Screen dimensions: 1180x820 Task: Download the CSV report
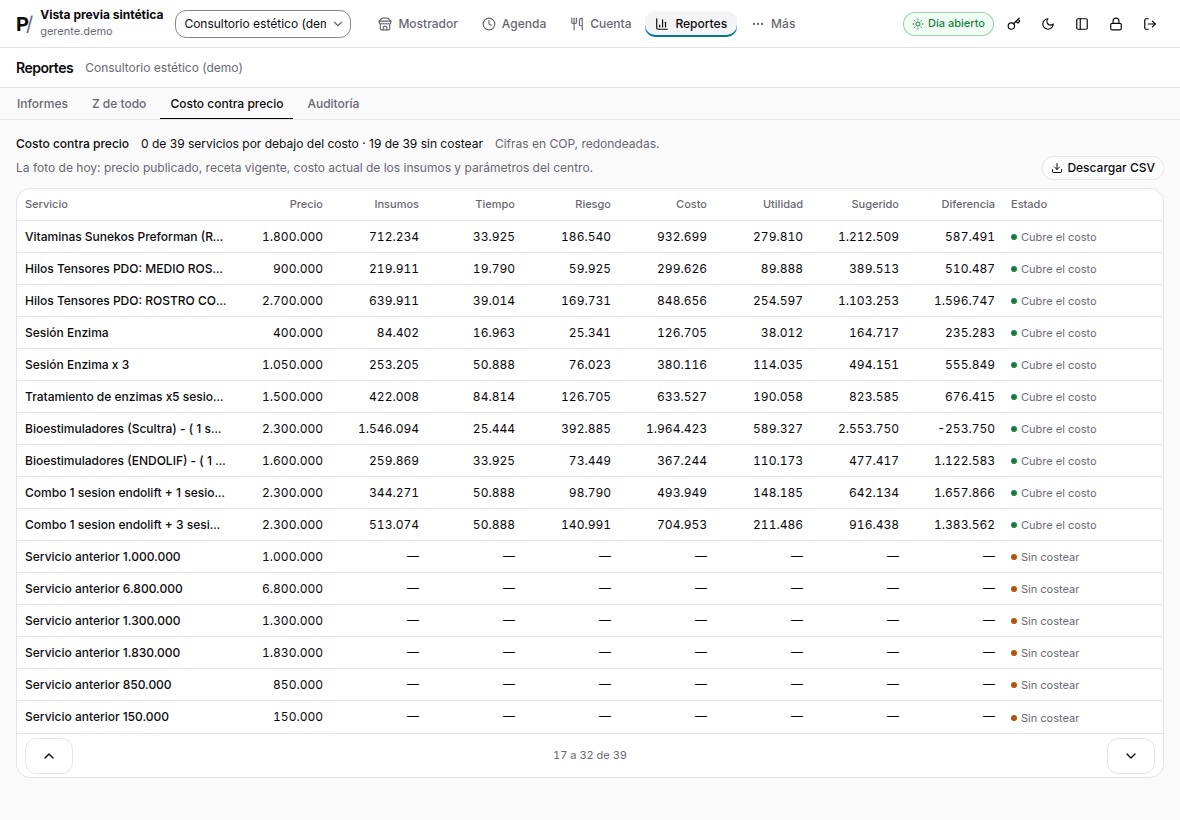coord(1102,168)
